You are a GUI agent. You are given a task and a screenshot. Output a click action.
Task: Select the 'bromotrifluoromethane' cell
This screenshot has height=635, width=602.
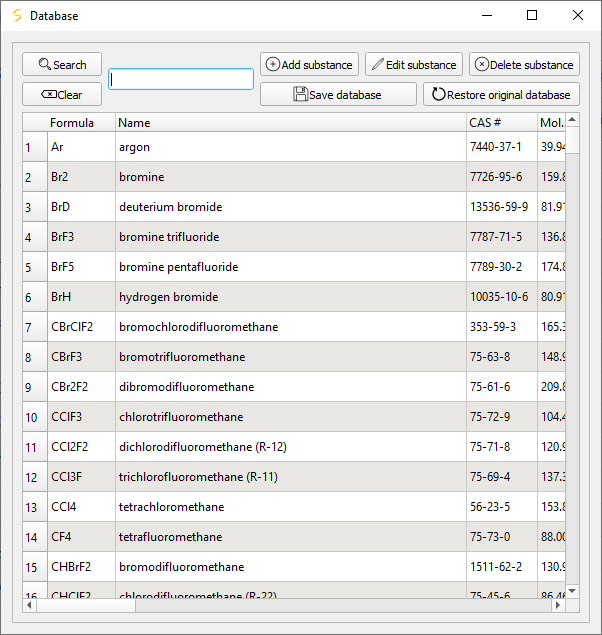[x=291, y=357]
